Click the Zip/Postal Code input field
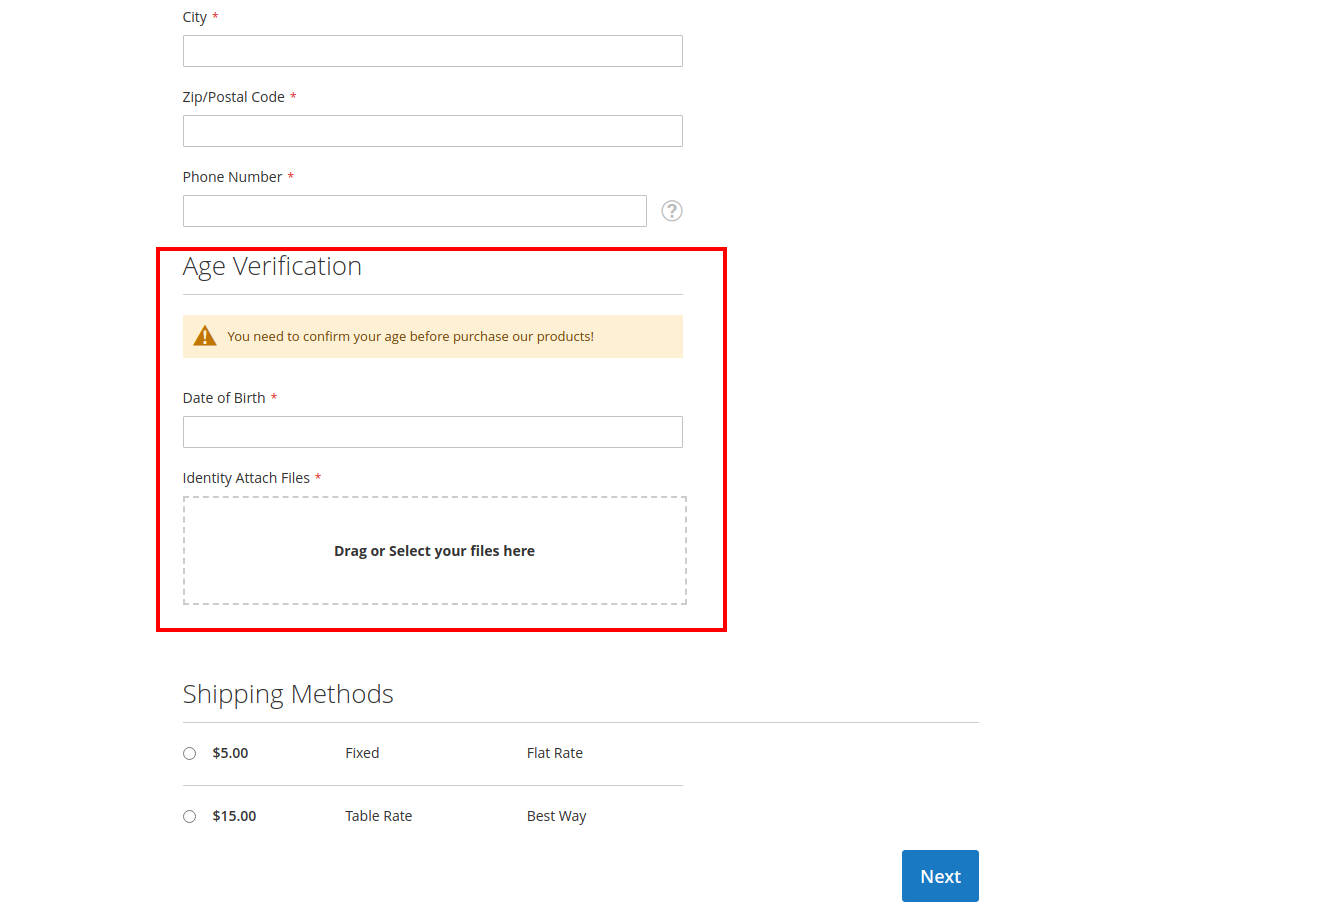Image resolution: width=1335 pixels, height=916 pixels. [432, 131]
